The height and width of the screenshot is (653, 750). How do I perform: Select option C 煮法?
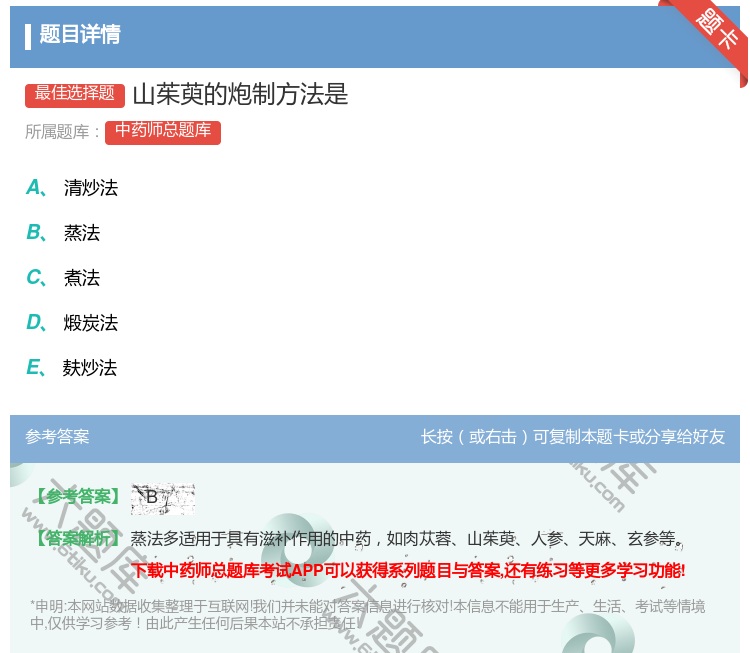point(63,277)
